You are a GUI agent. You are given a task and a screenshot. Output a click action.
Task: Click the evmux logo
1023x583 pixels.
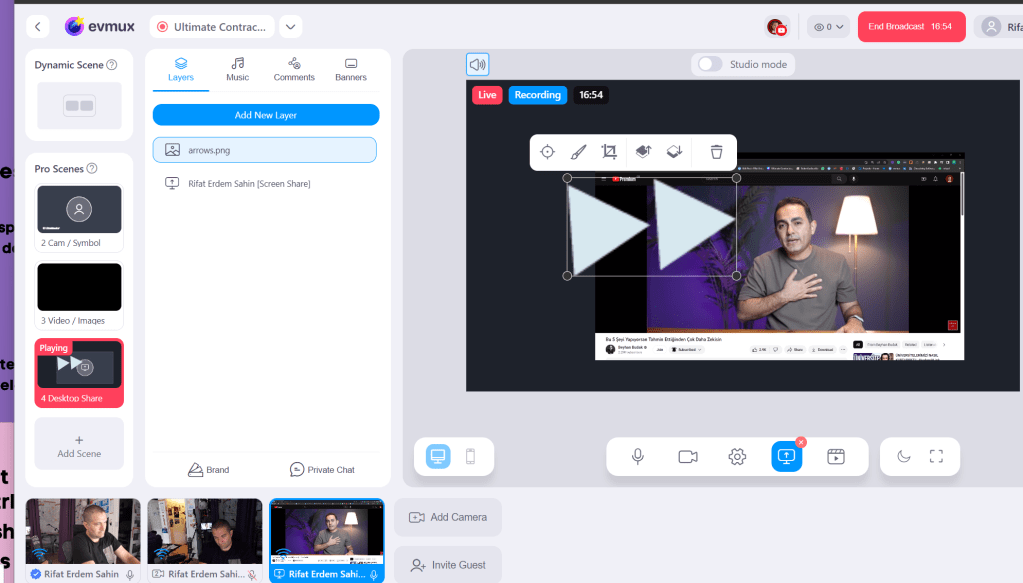[x=100, y=27]
